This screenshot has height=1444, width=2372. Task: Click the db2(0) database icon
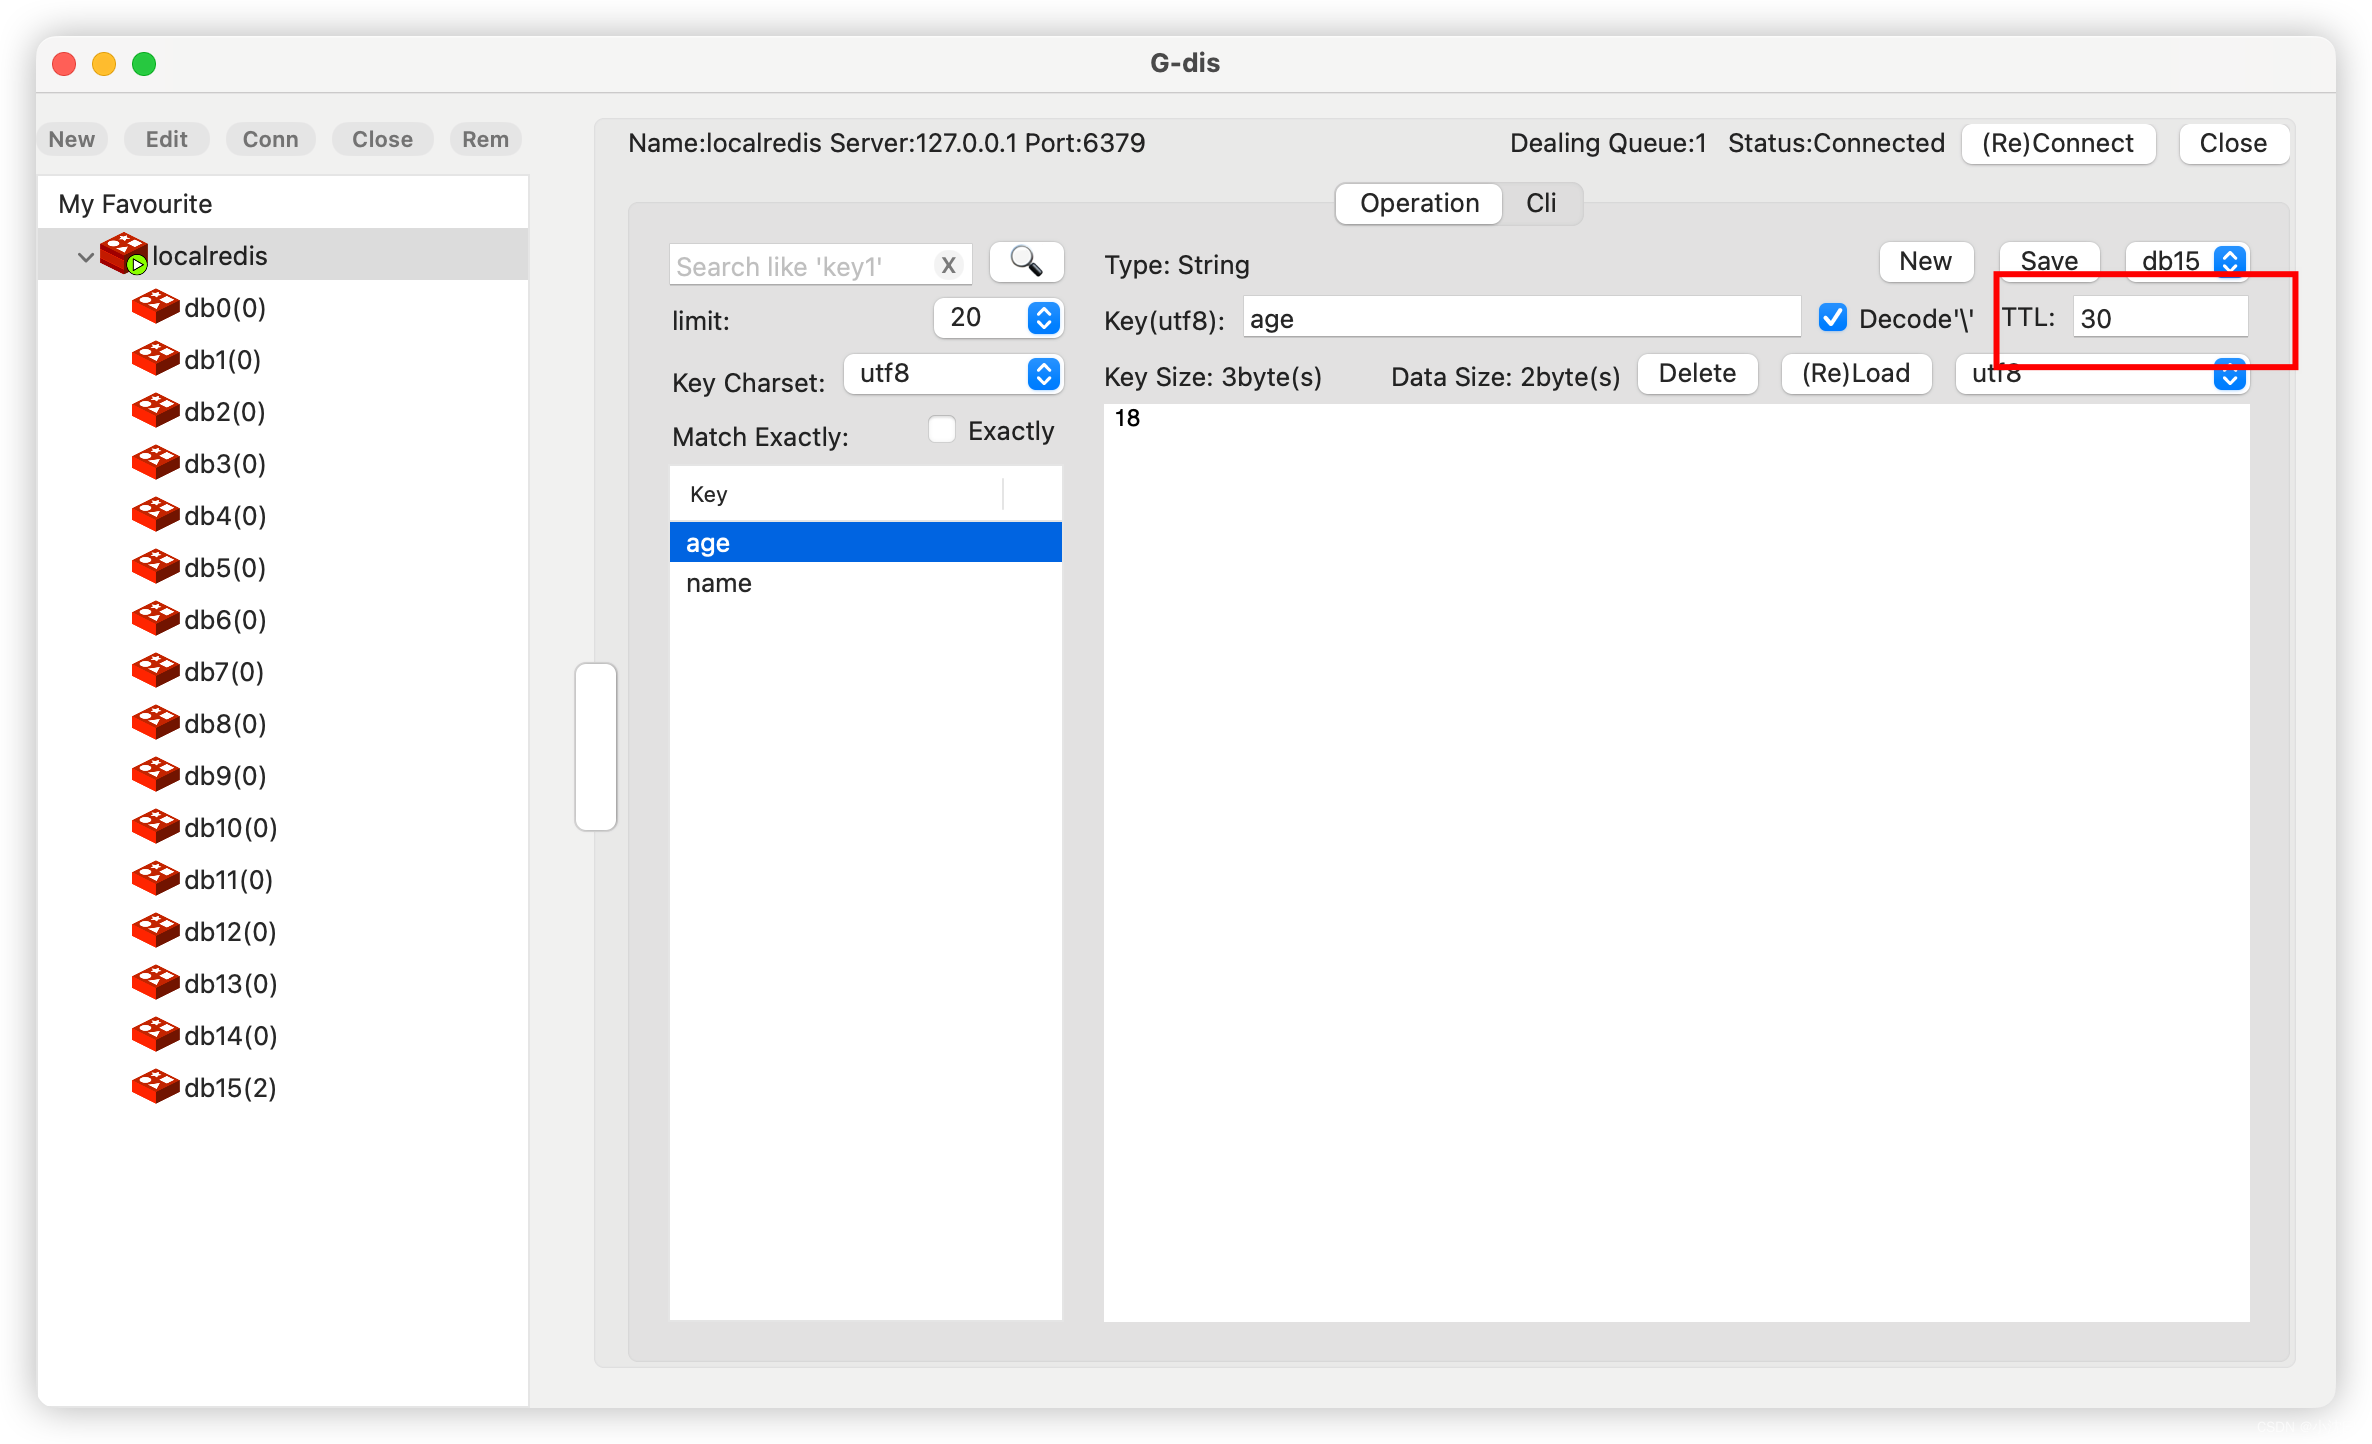point(155,410)
